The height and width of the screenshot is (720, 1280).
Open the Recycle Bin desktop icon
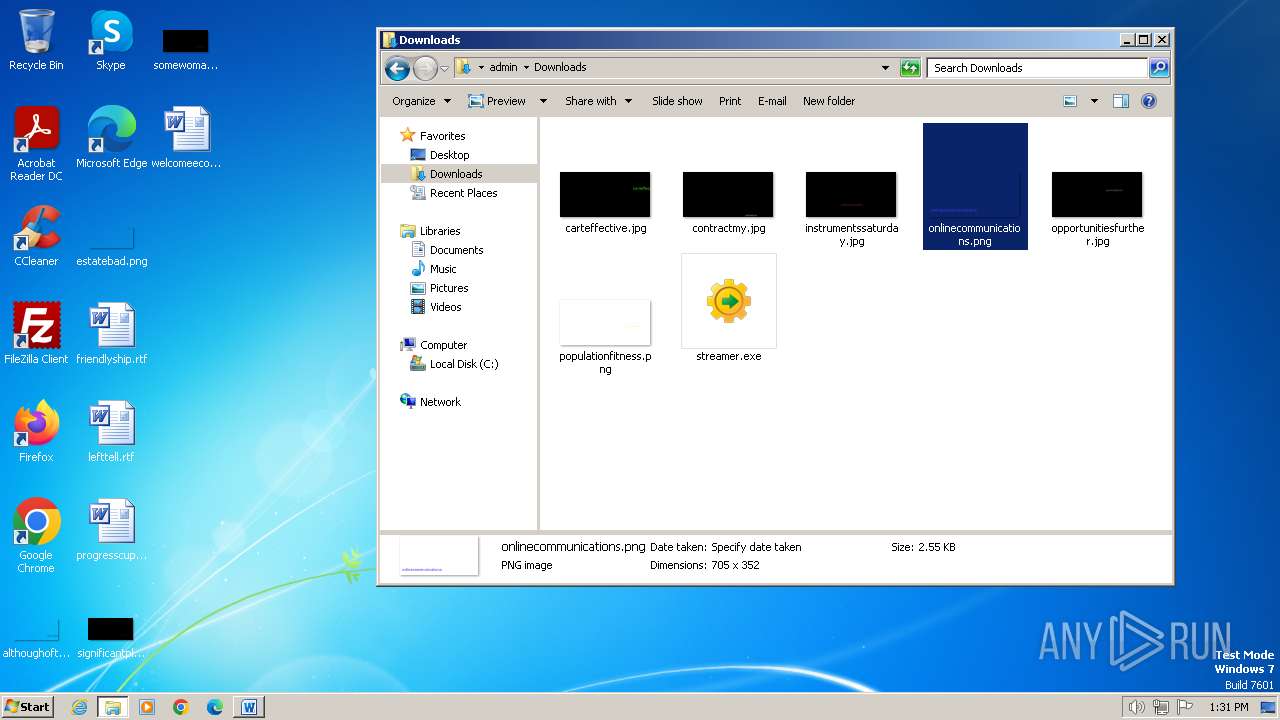pyautogui.click(x=36, y=40)
